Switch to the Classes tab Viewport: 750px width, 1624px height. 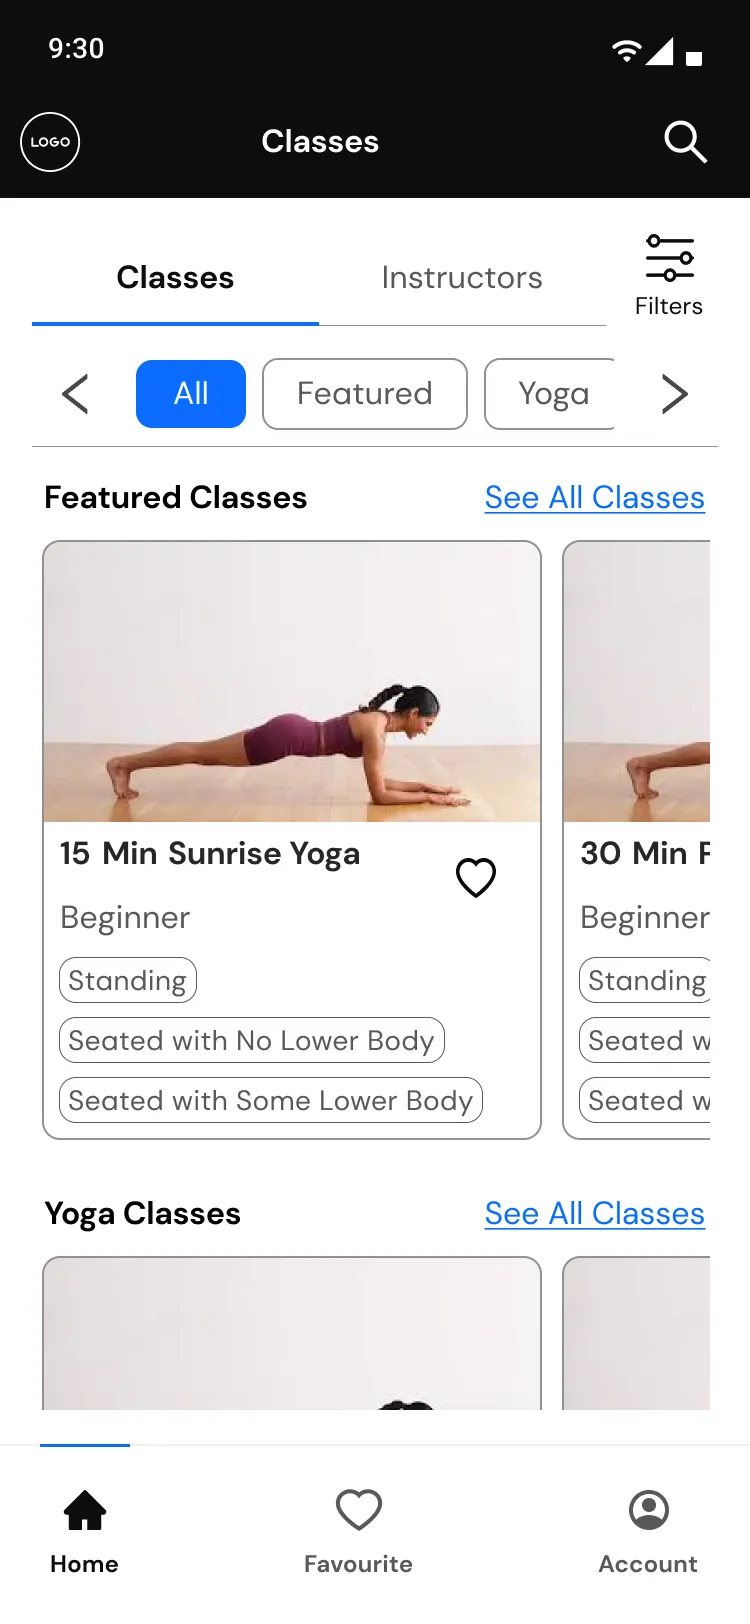pos(175,278)
